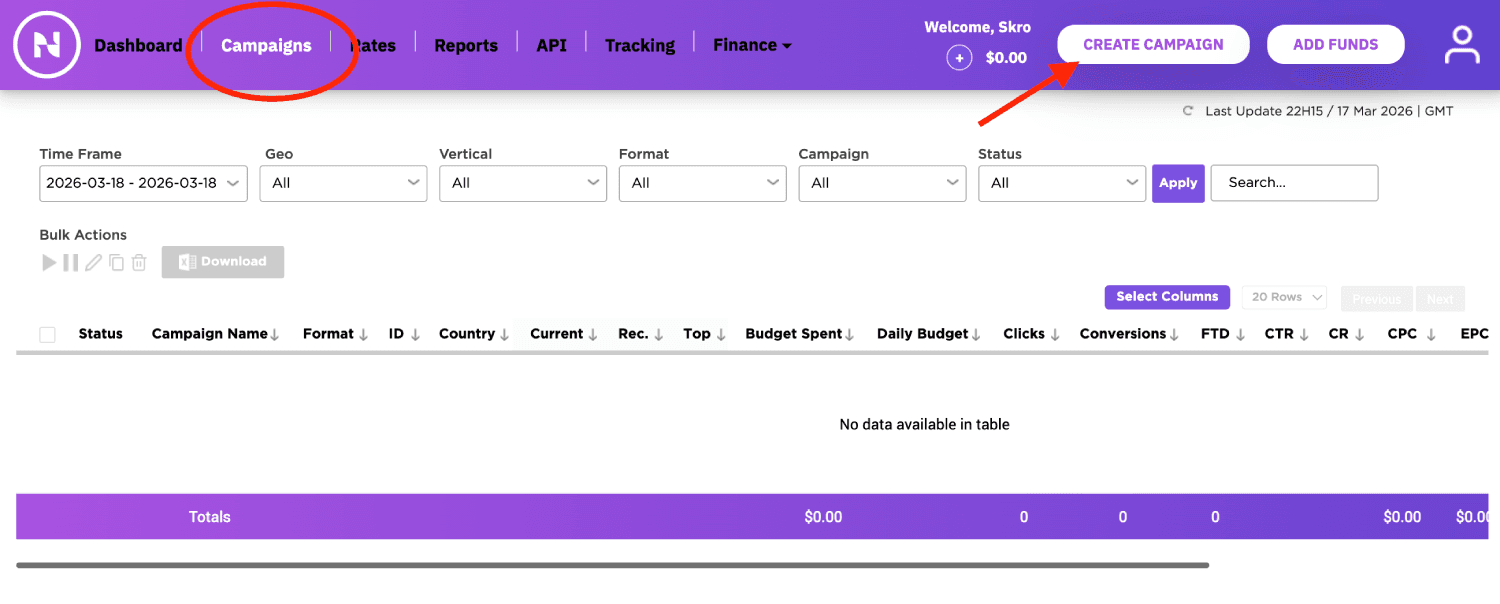The width and height of the screenshot is (1500, 604).
Task: Click the Select Columns button
Action: tap(1168, 297)
